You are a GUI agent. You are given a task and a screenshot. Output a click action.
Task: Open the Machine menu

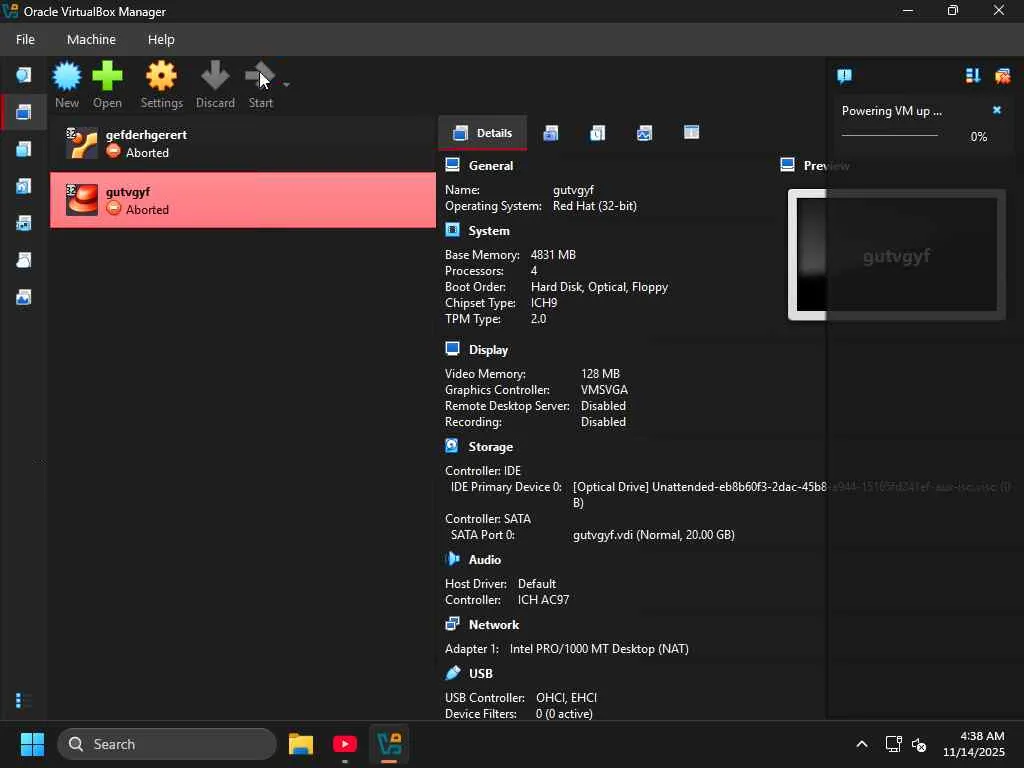tap(91, 40)
